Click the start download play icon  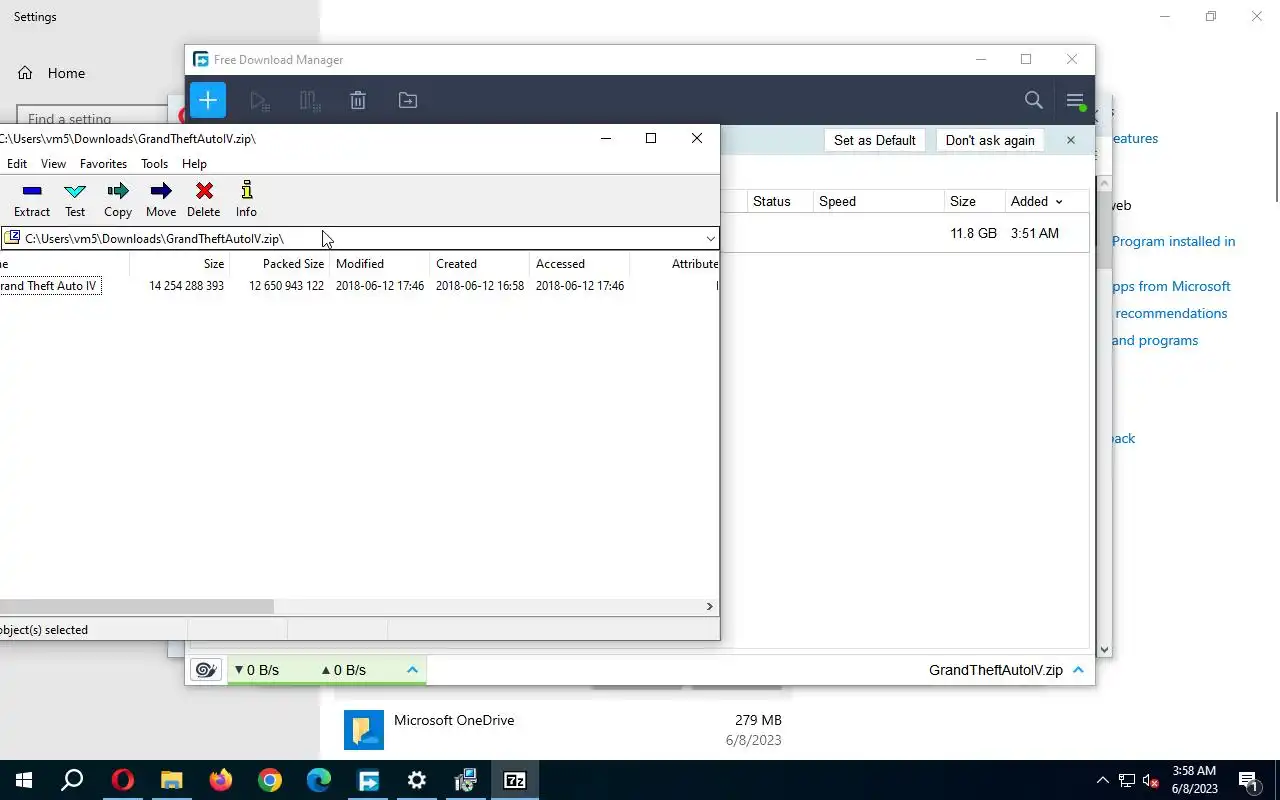pyautogui.click(x=260, y=100)
